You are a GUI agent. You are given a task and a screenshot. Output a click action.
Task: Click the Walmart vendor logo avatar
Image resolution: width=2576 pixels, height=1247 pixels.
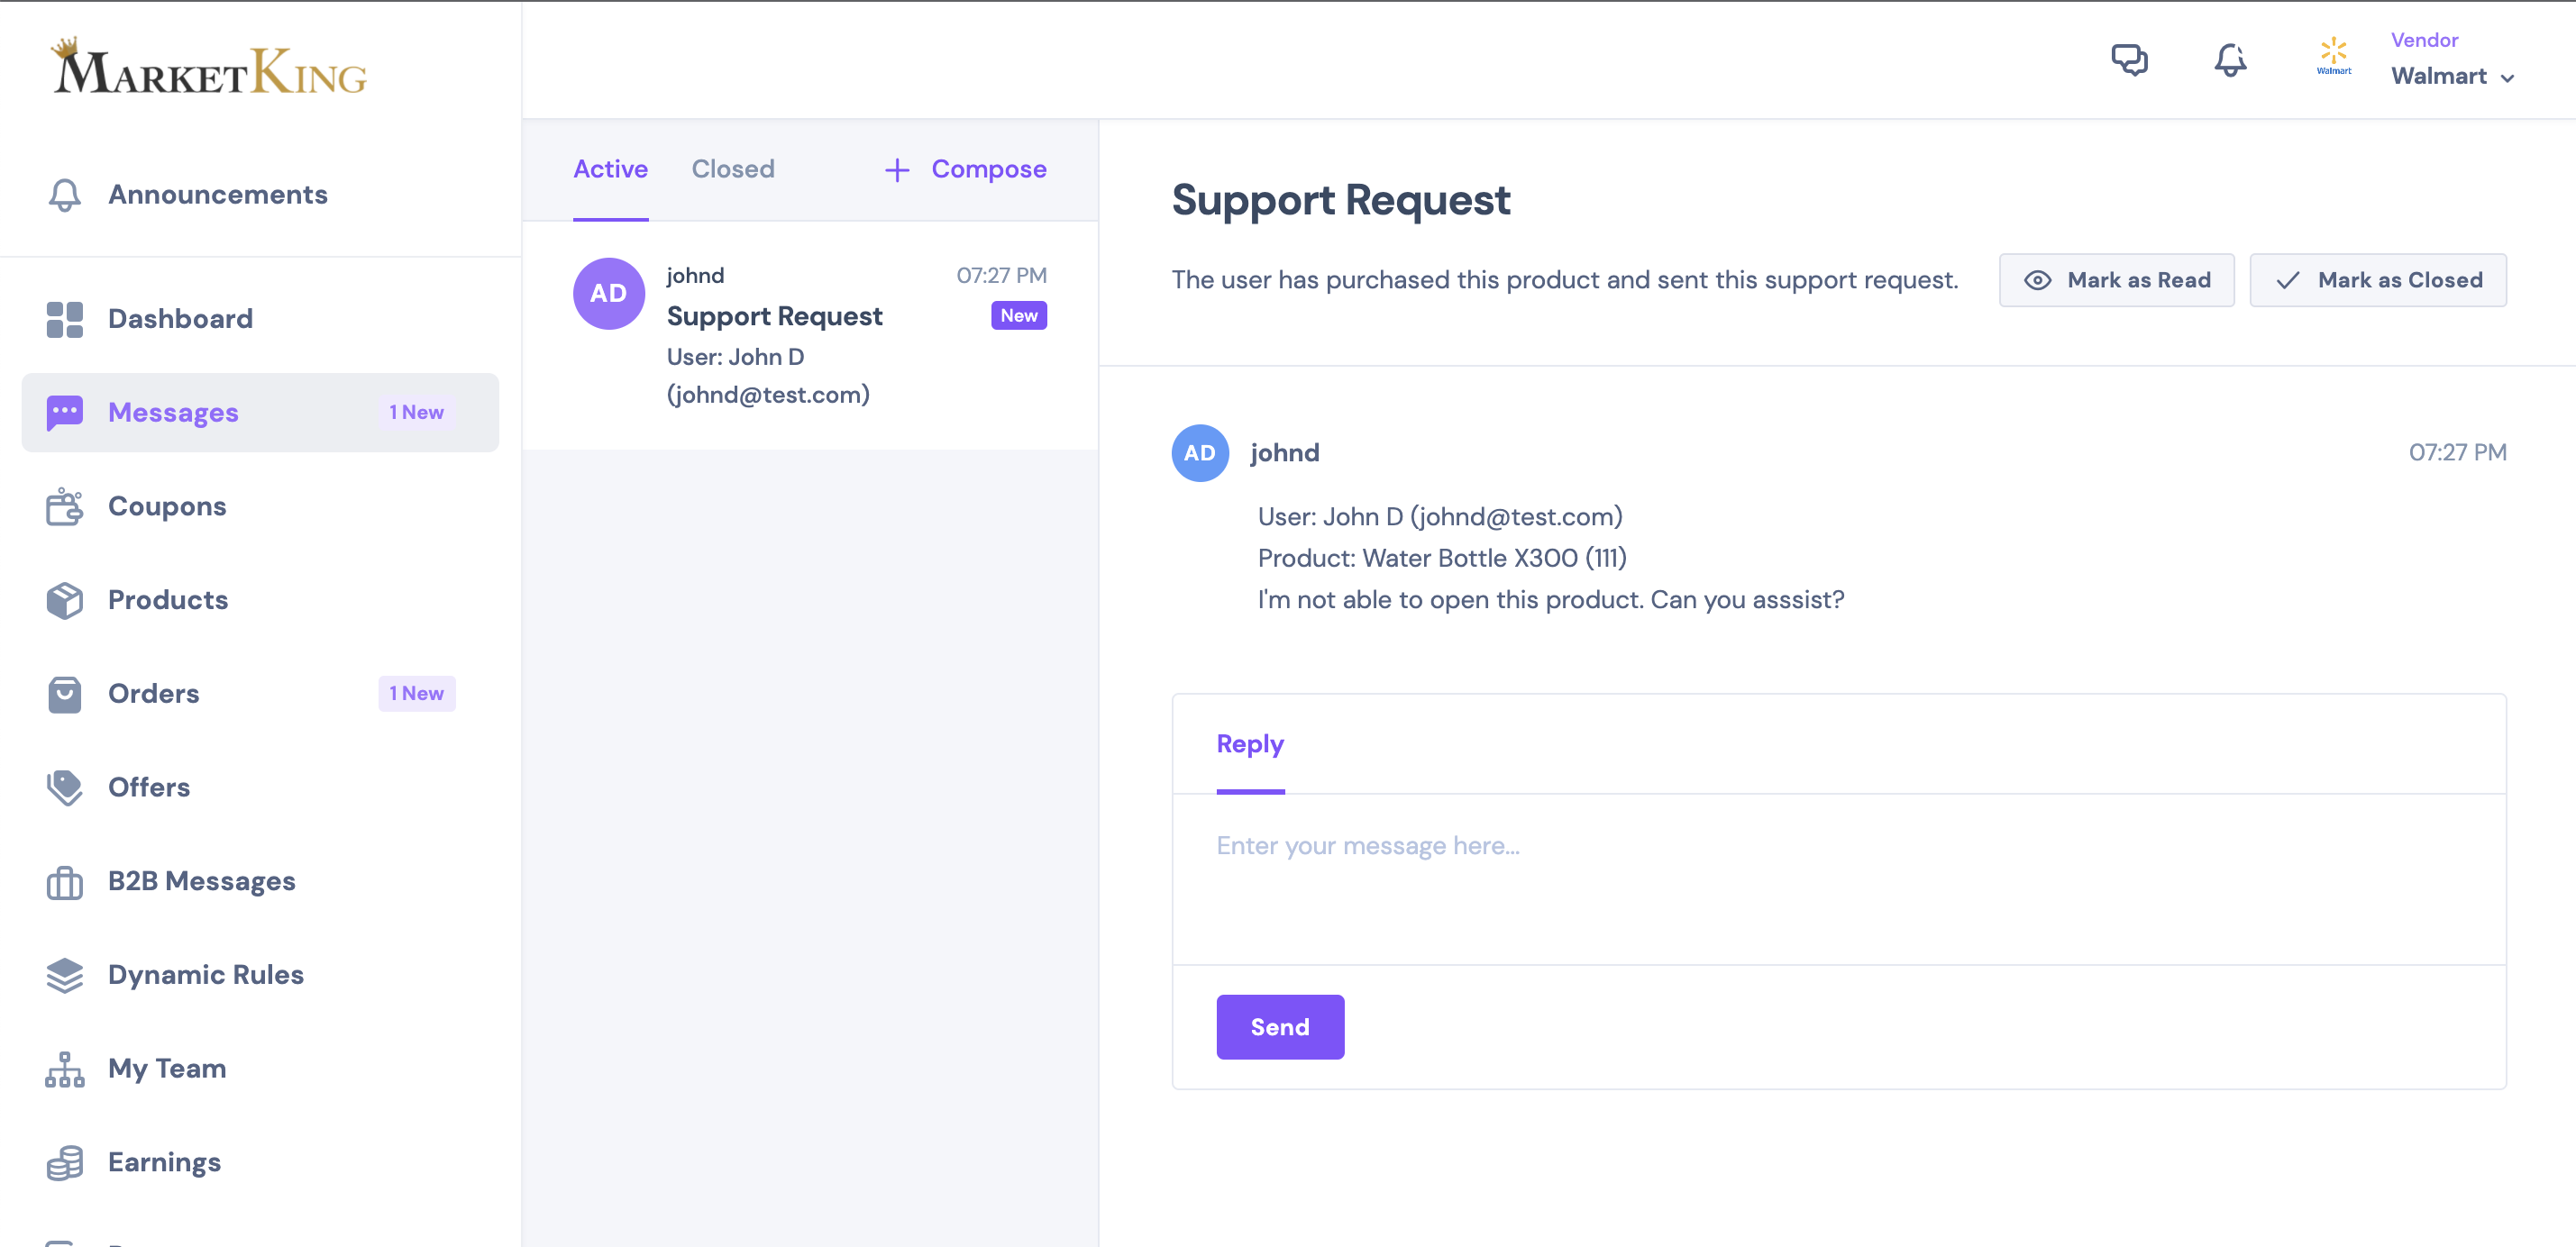(x=2334, y=58)
